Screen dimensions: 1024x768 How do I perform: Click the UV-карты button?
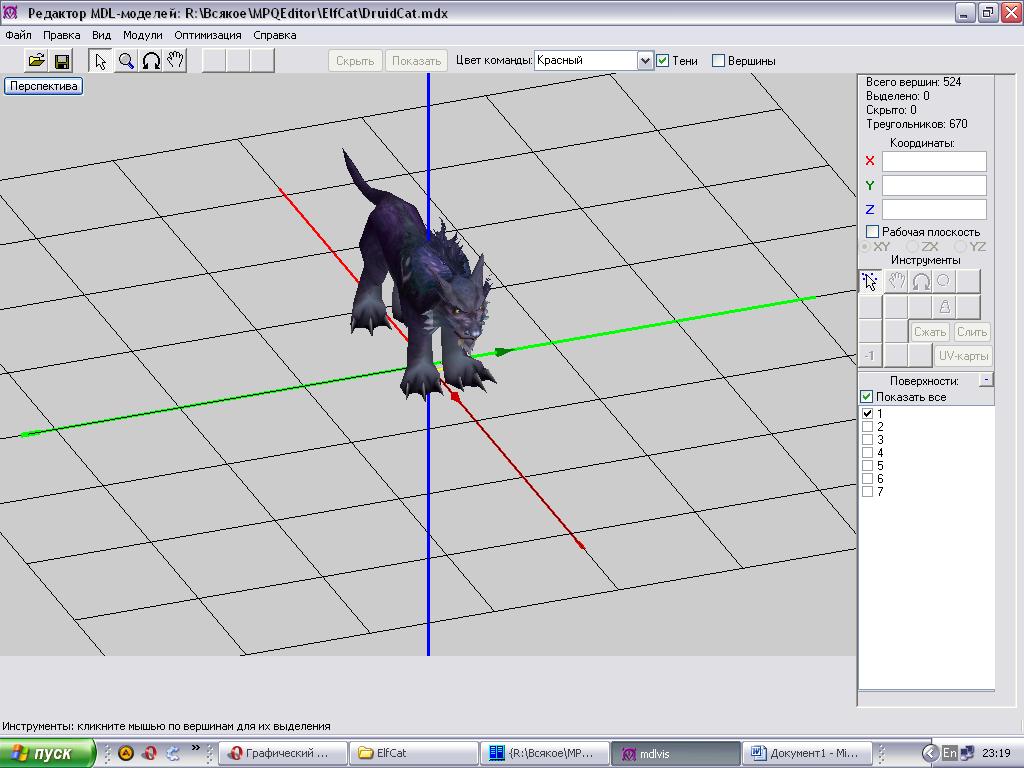(x=963, y=356)
